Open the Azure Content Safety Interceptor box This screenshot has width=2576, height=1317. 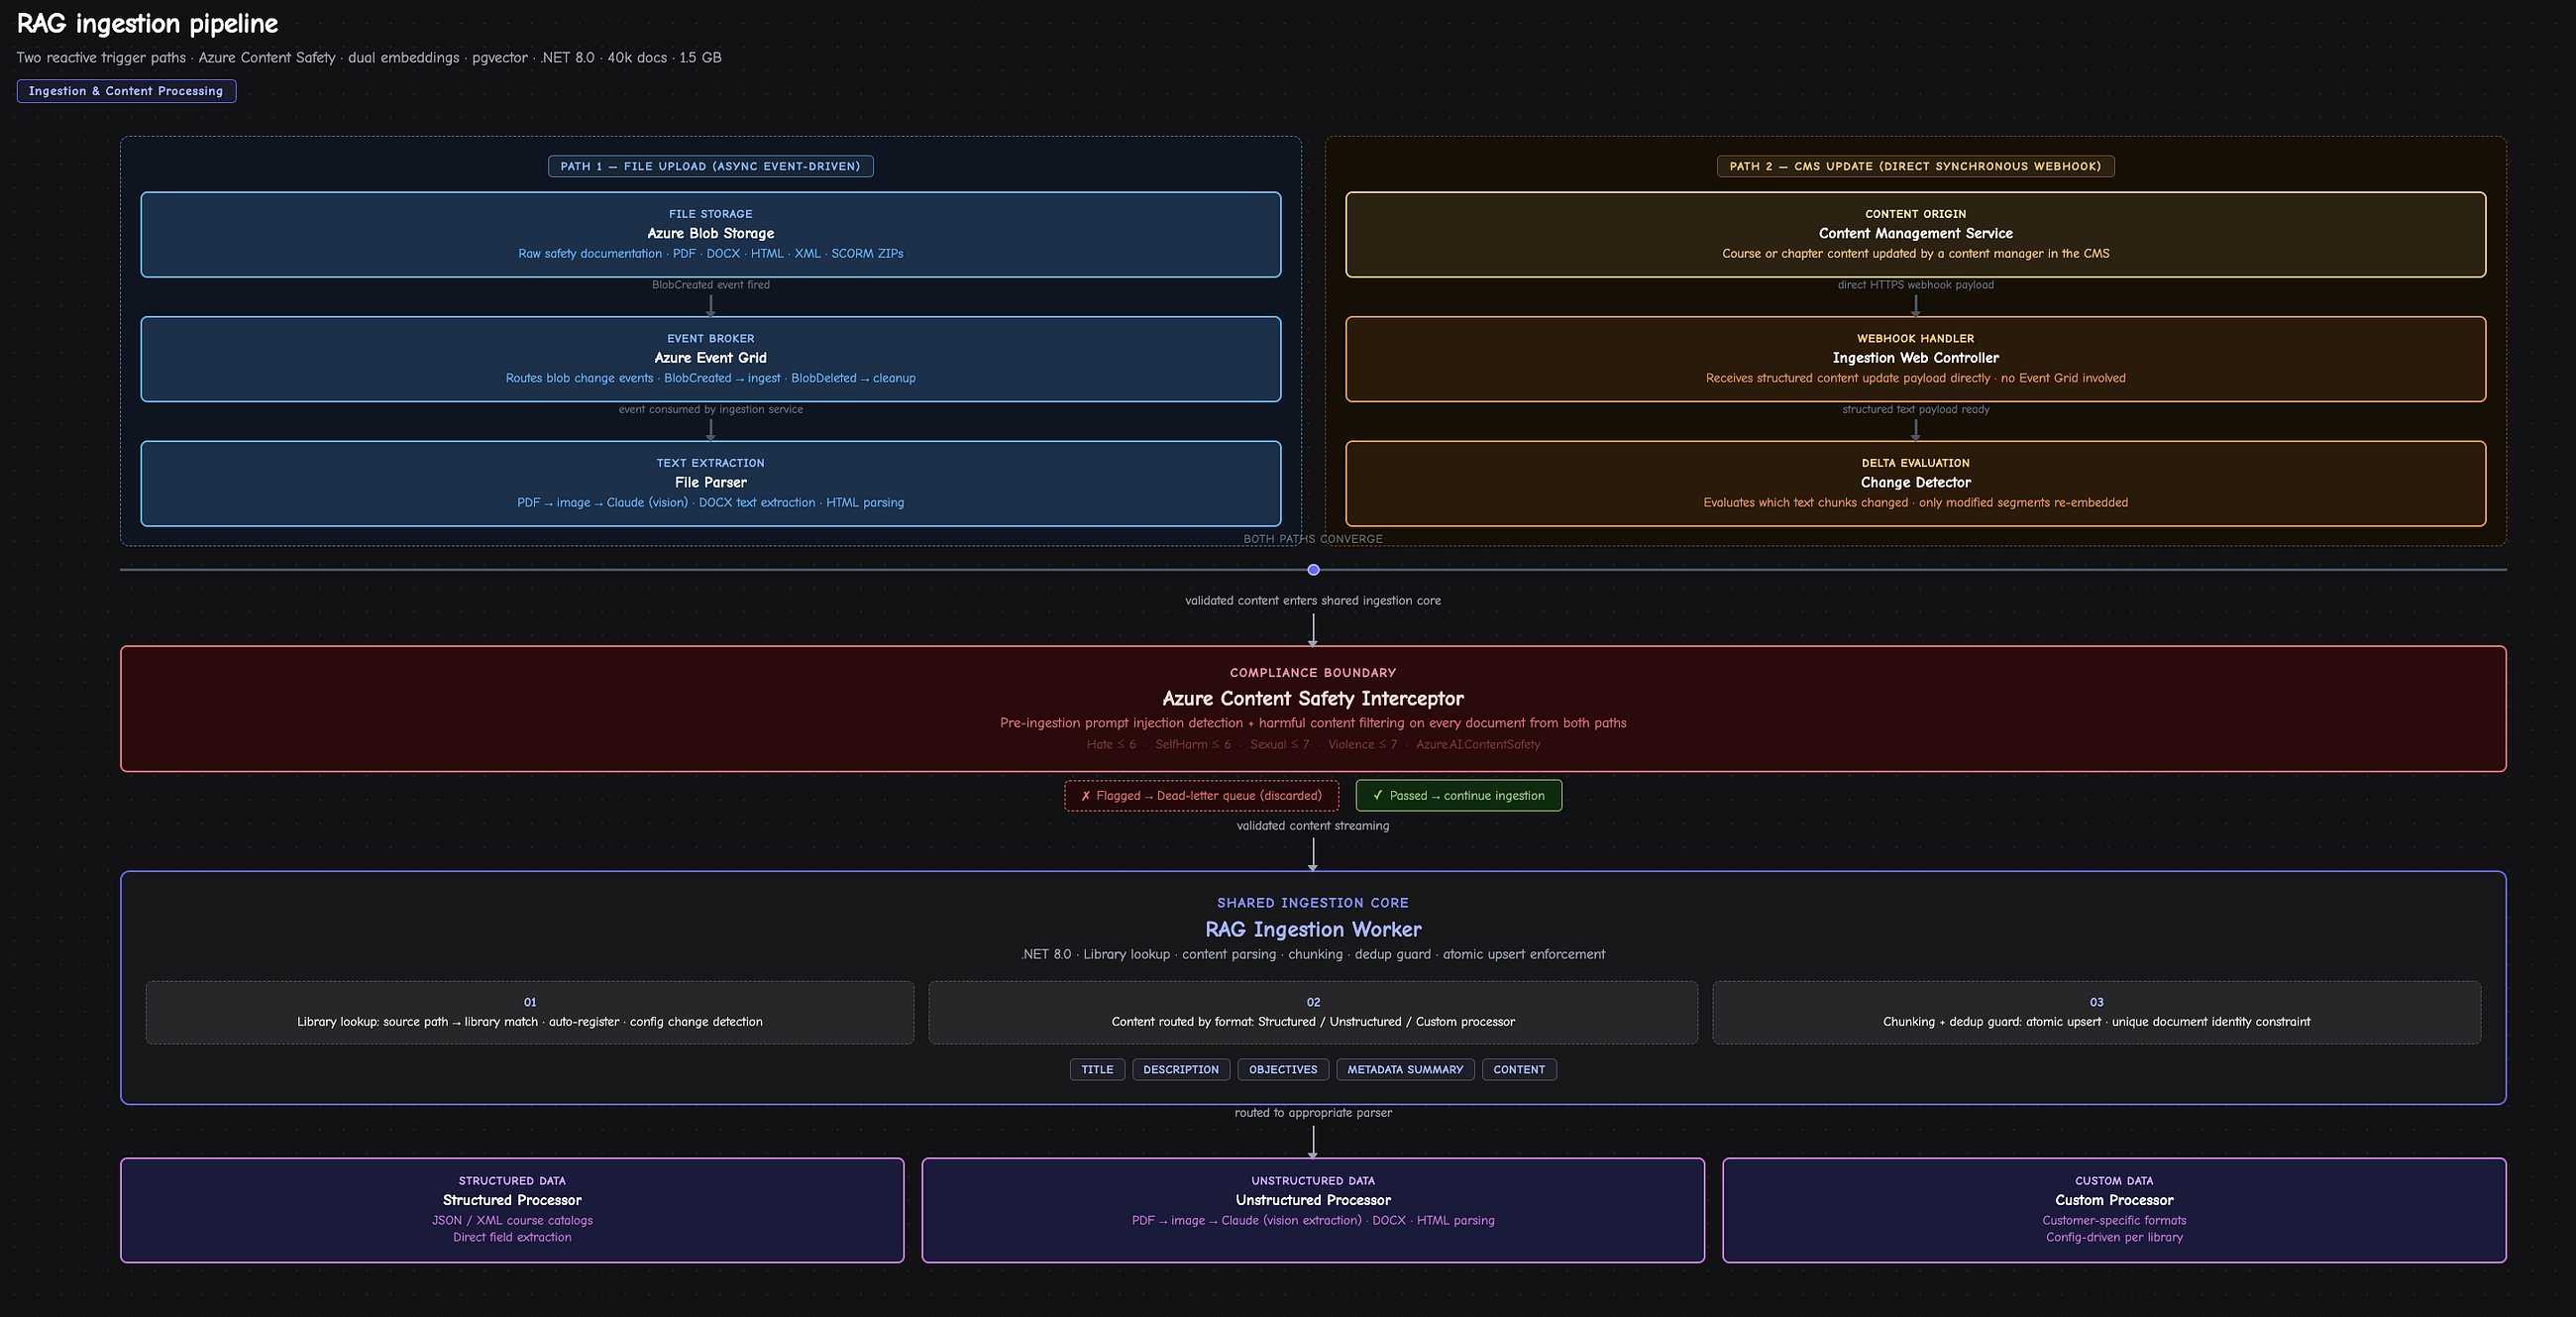tap(1313, 708)
